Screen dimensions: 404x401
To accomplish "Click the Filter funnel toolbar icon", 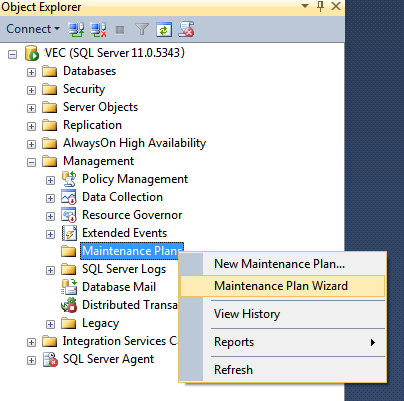I will 142,29.
